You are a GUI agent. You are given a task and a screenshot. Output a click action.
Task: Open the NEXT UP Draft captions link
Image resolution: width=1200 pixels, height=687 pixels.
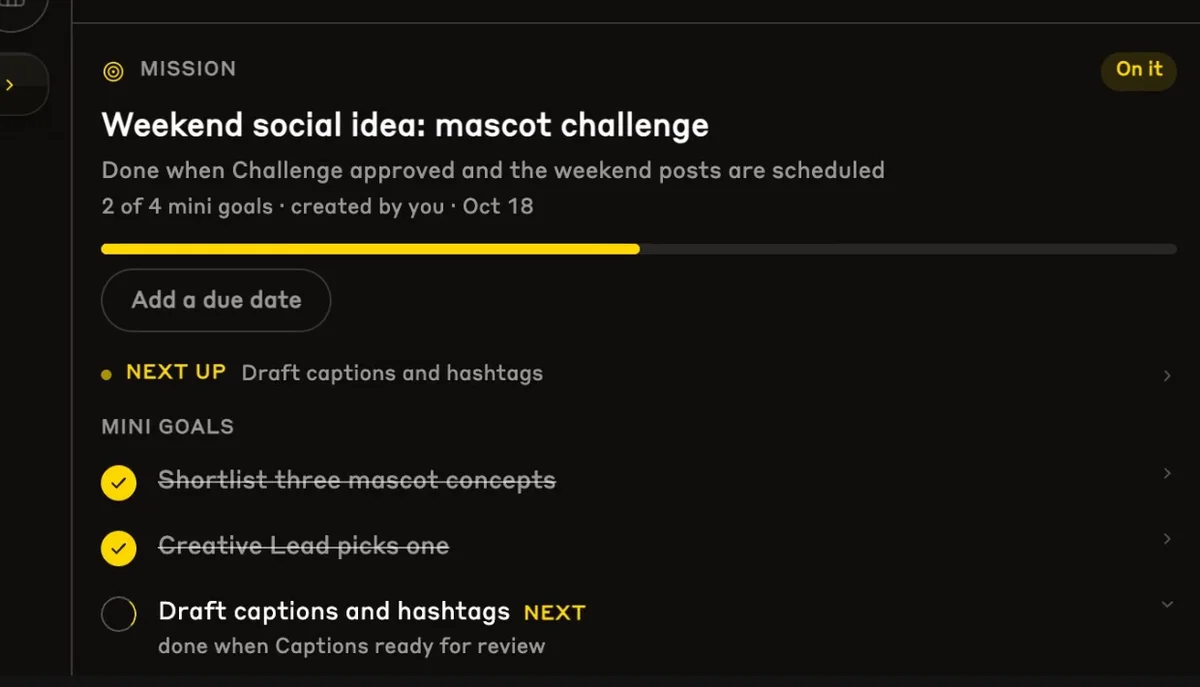[x=392, y=374]
